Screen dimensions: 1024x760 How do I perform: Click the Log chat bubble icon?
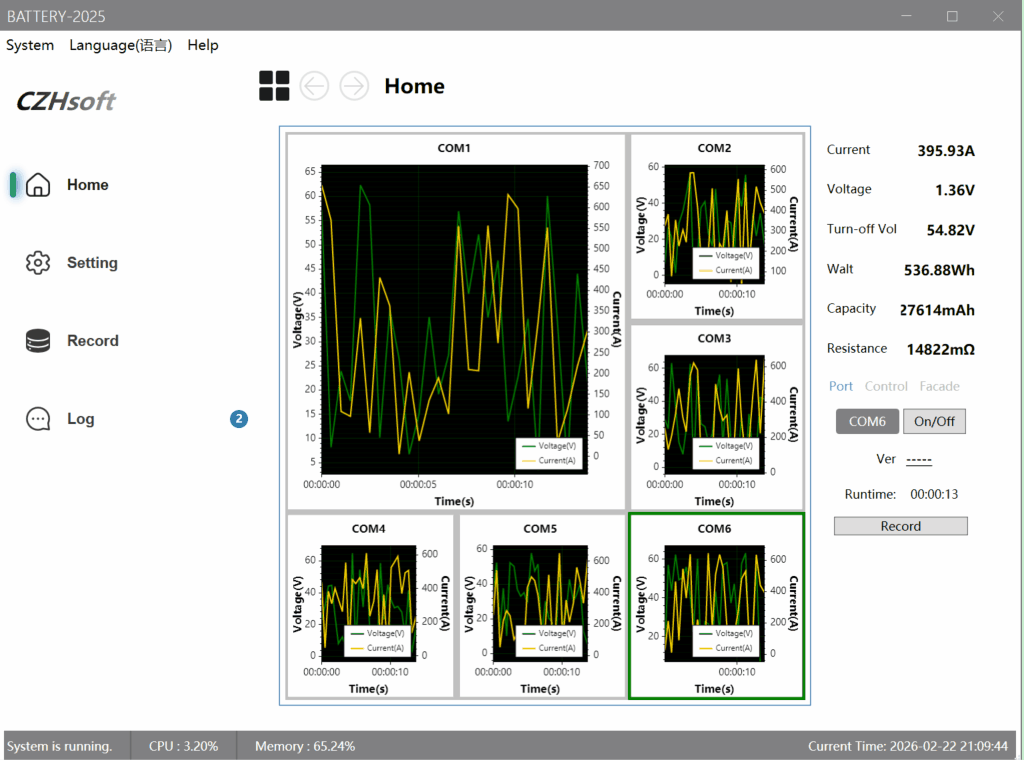pyautogui.click(x=38, y=419)
